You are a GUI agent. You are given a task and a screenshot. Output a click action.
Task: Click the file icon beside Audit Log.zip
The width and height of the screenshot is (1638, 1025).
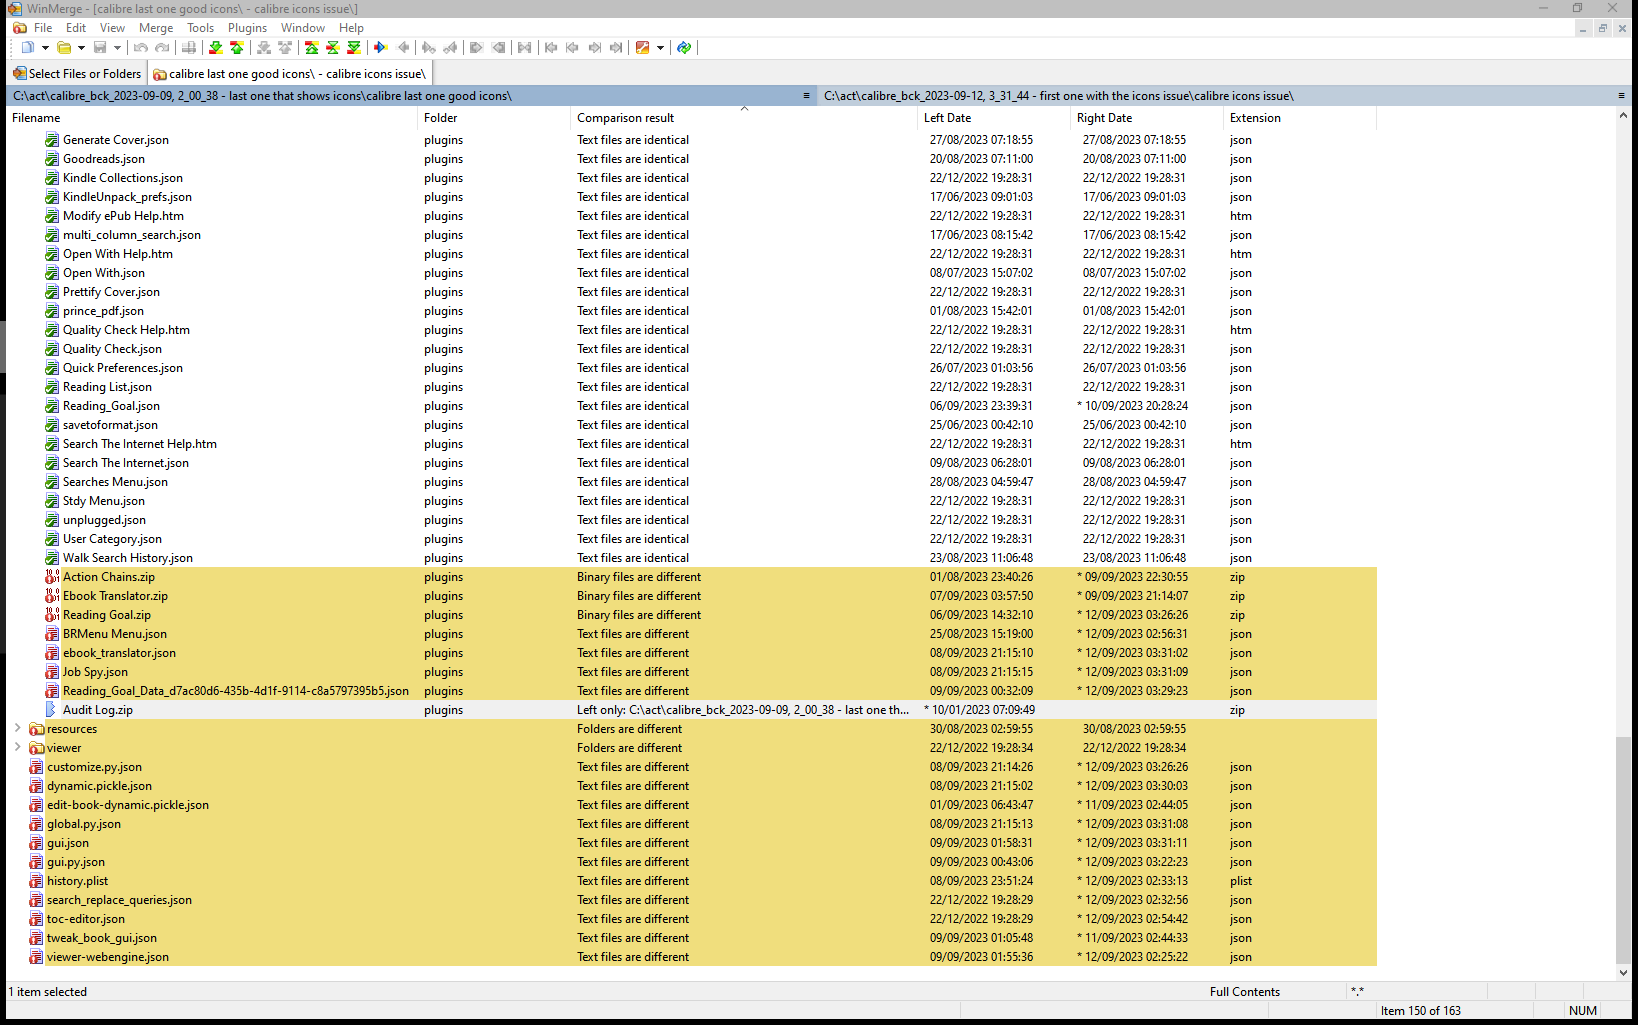[52, 710]
